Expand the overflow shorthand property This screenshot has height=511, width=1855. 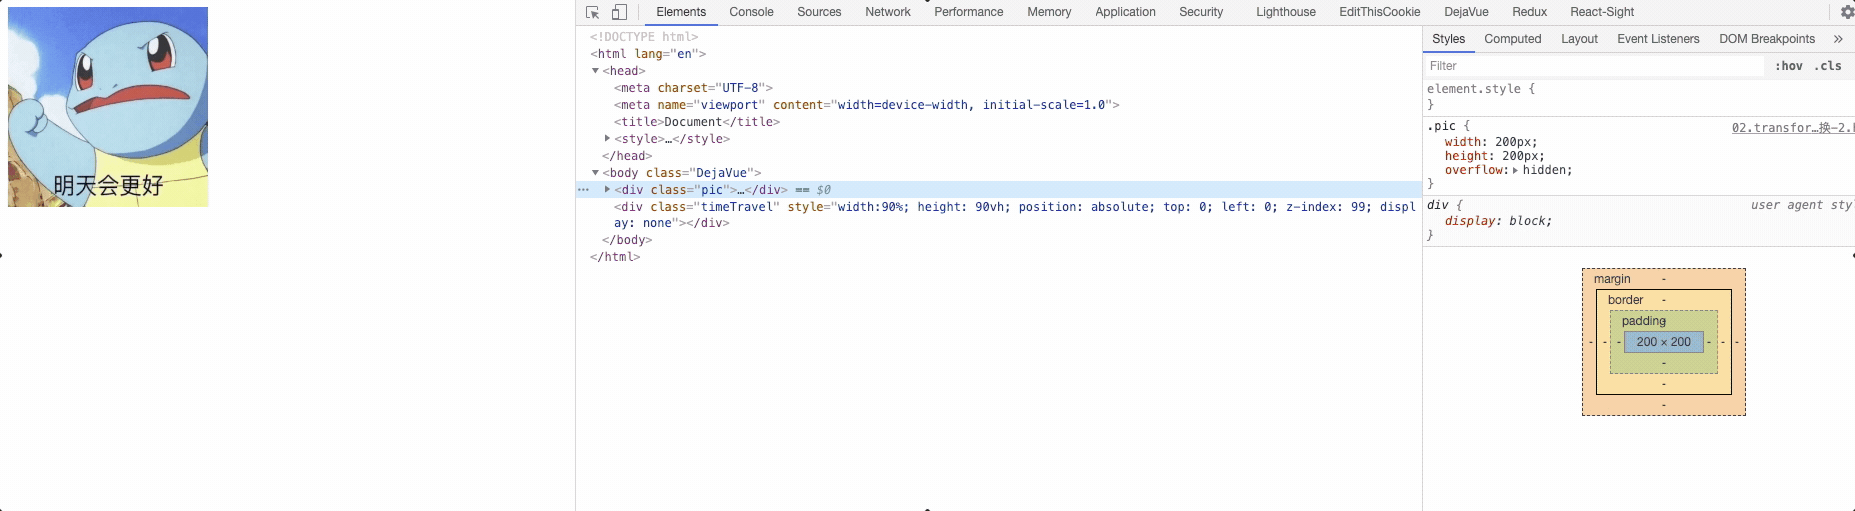point(1515,171)
